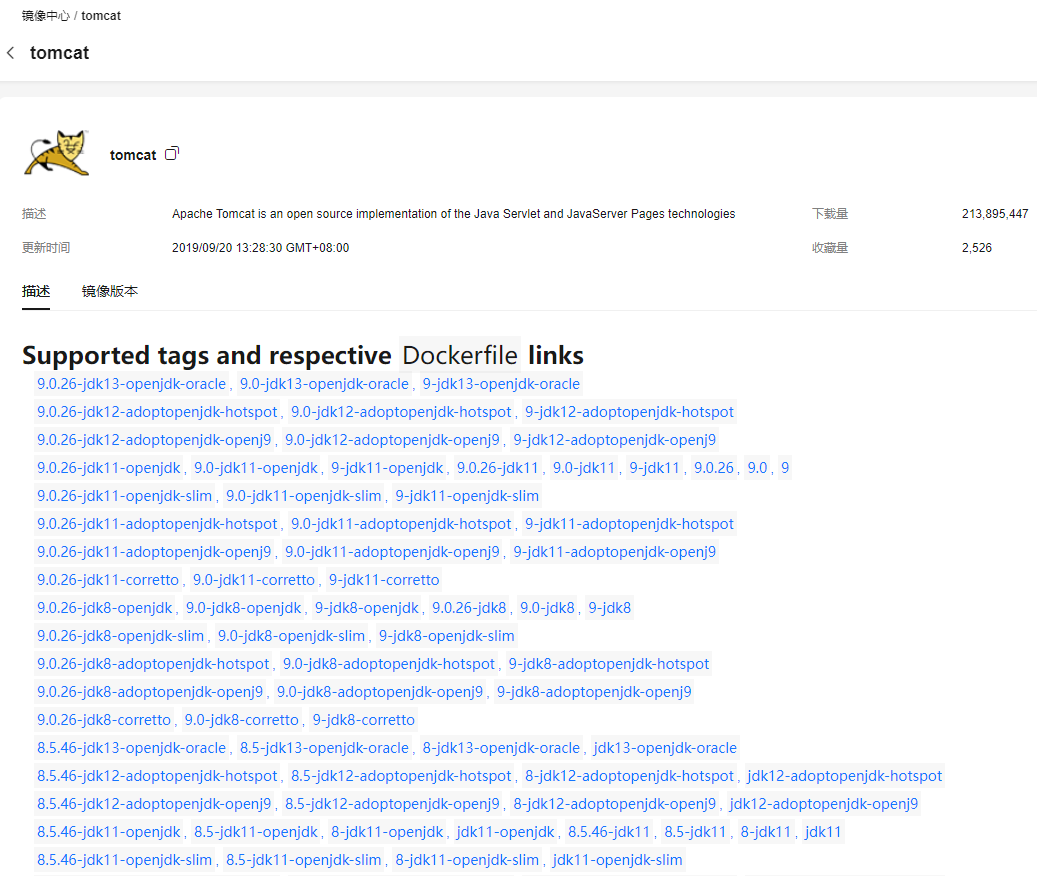Open the 8.5-jdk12-adoptopenjdk-openj9 link
This screenshot has width=1037, height=876.
coord(392,804)
